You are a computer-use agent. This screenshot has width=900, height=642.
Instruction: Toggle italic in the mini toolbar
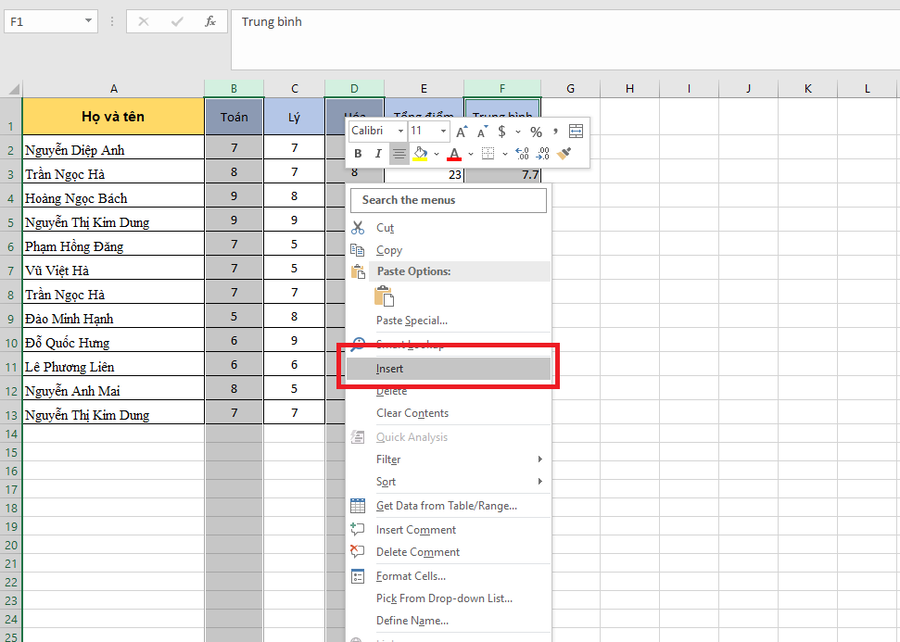pyautogui.click(x=378, y=154)
